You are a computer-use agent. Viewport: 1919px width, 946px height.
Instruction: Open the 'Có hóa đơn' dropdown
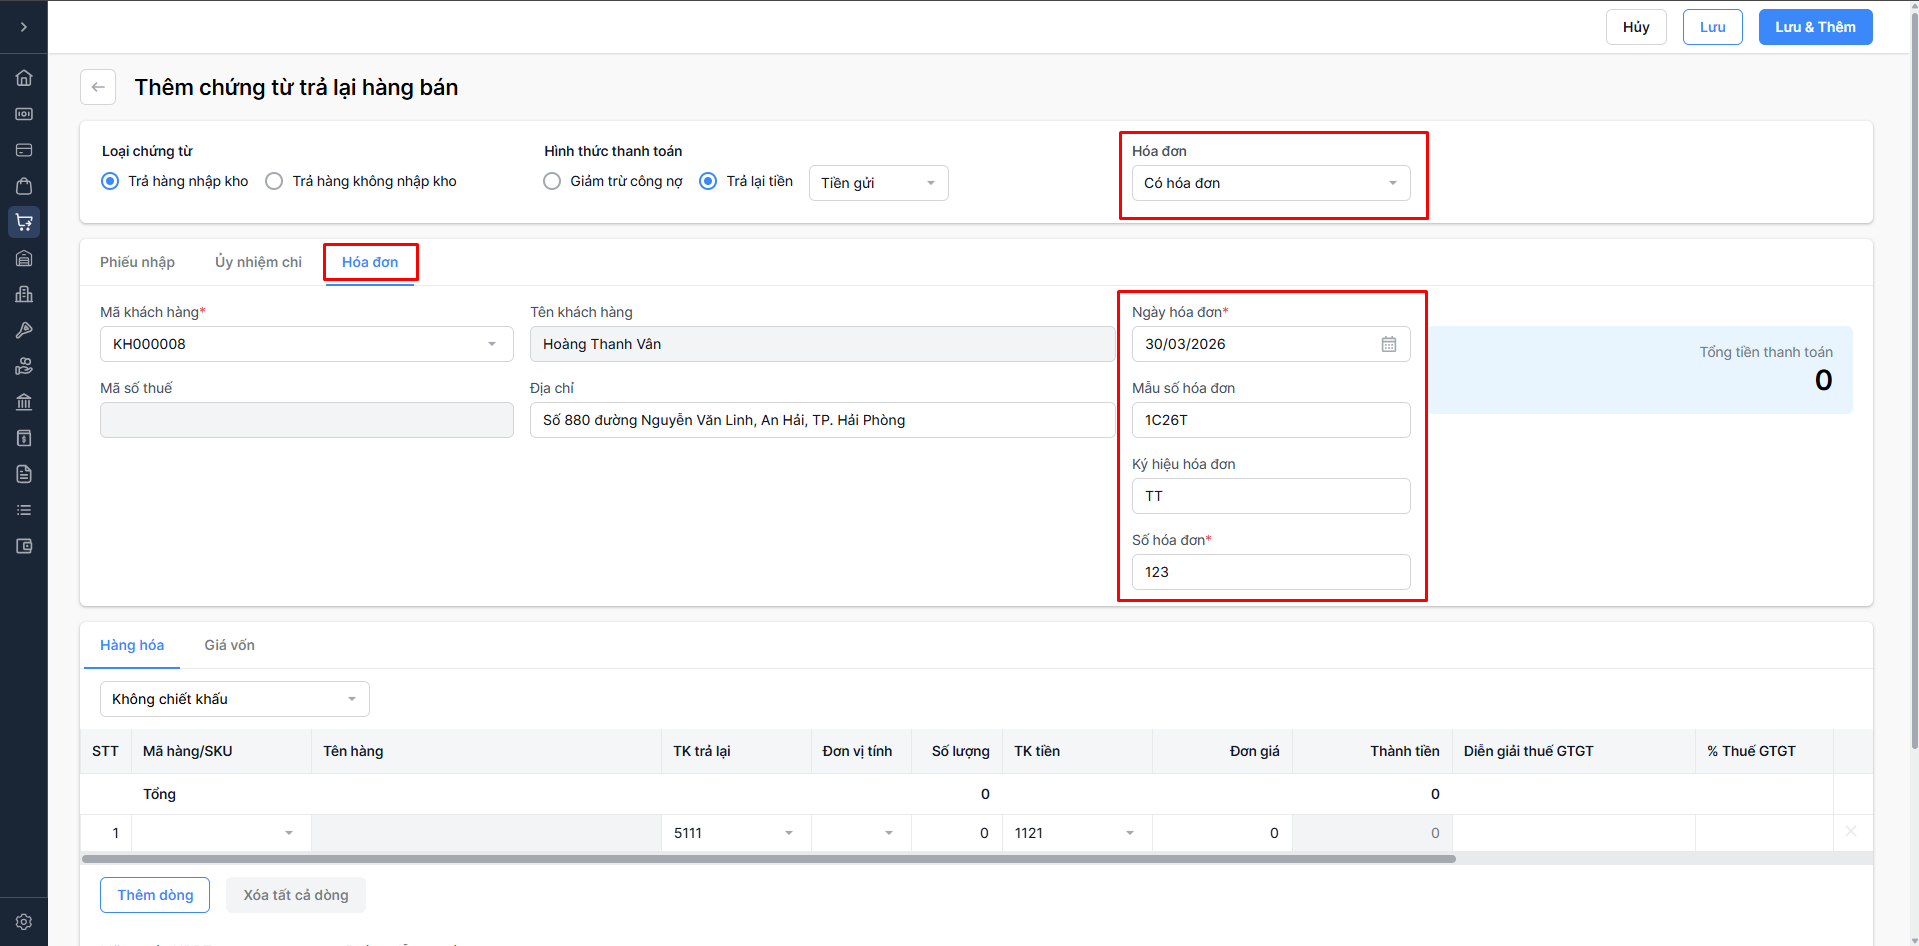tap(1270, 183)
